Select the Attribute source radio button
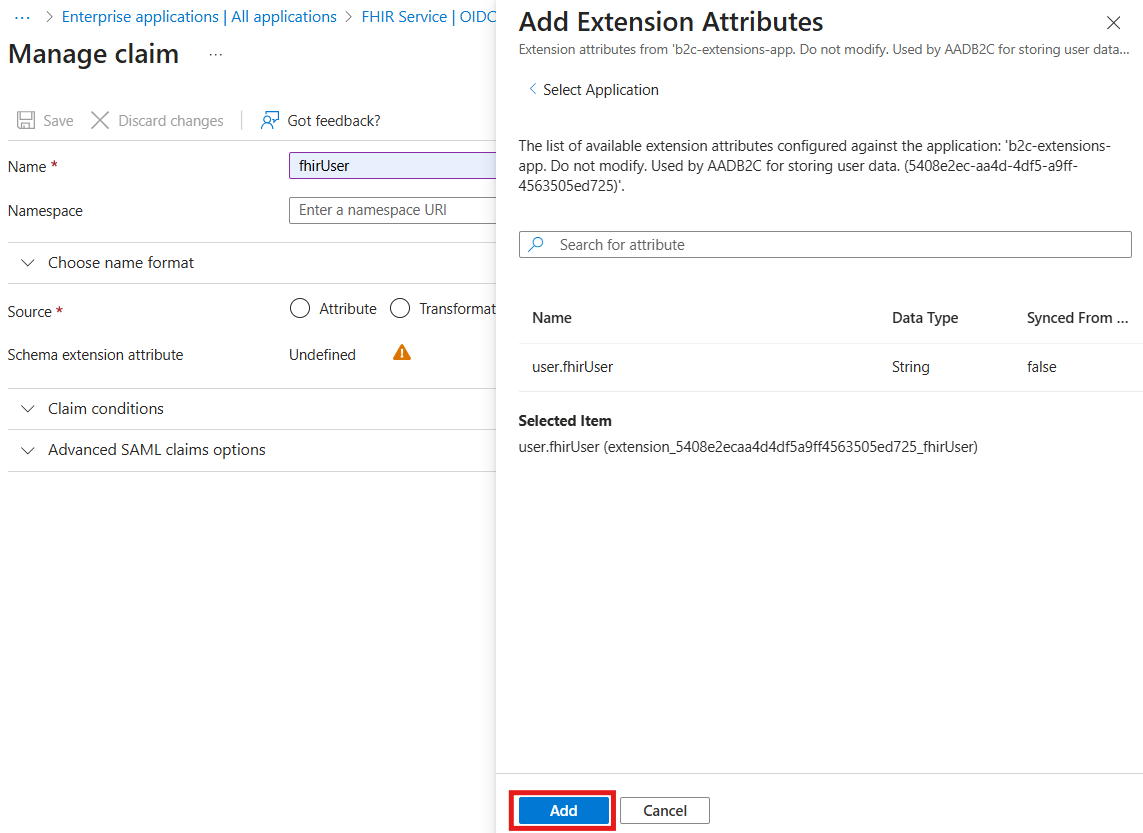 (x=299, y=308)
